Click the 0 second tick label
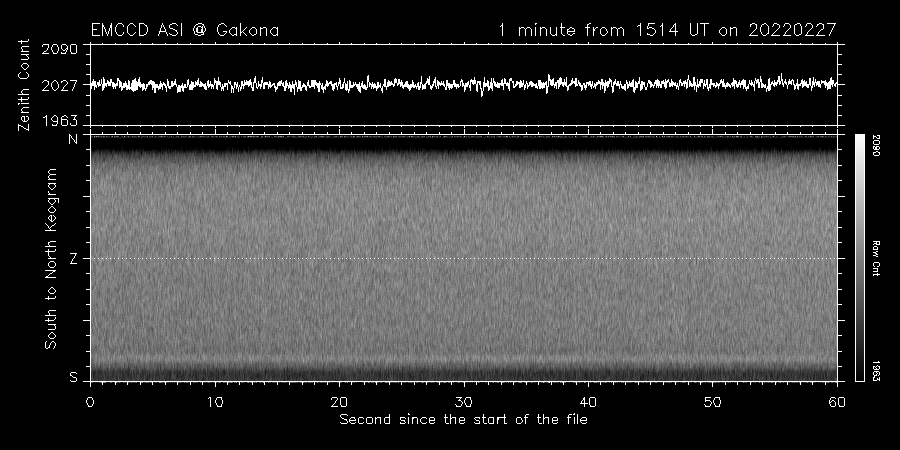The image size is (900, 450). 90,402
